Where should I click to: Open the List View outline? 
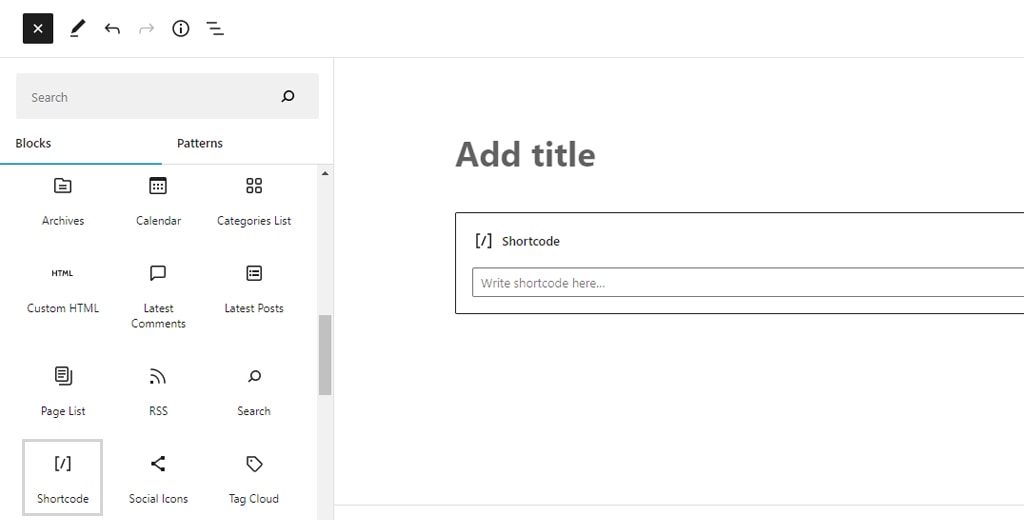[x=215, y=29]
